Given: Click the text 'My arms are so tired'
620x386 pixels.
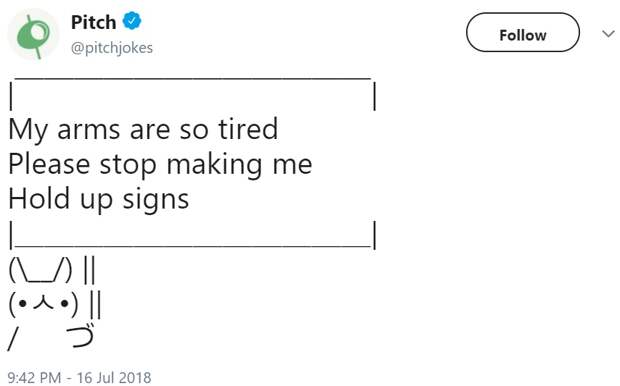Looking at the screenshot, I should (143, 130).
